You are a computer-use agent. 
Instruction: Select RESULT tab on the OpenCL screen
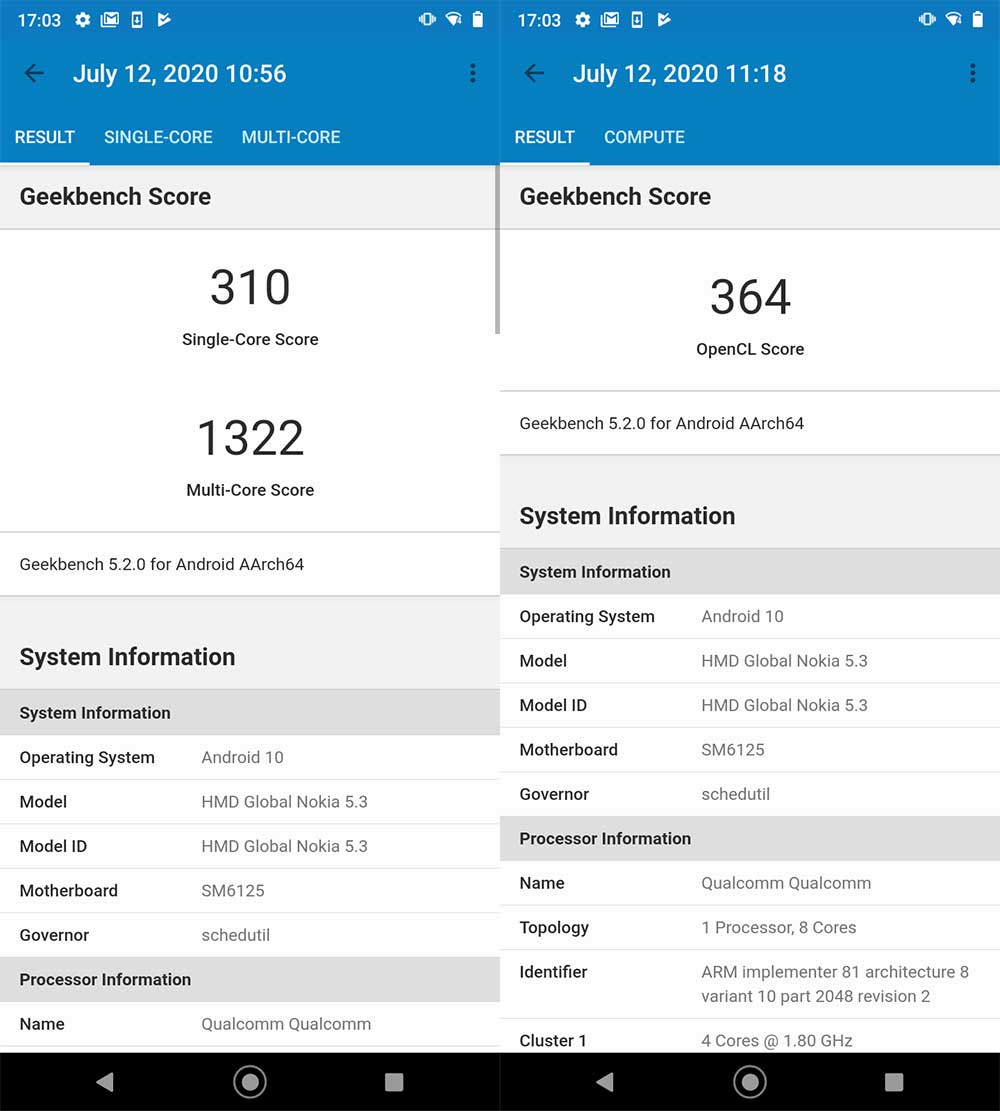click(544, 137)
